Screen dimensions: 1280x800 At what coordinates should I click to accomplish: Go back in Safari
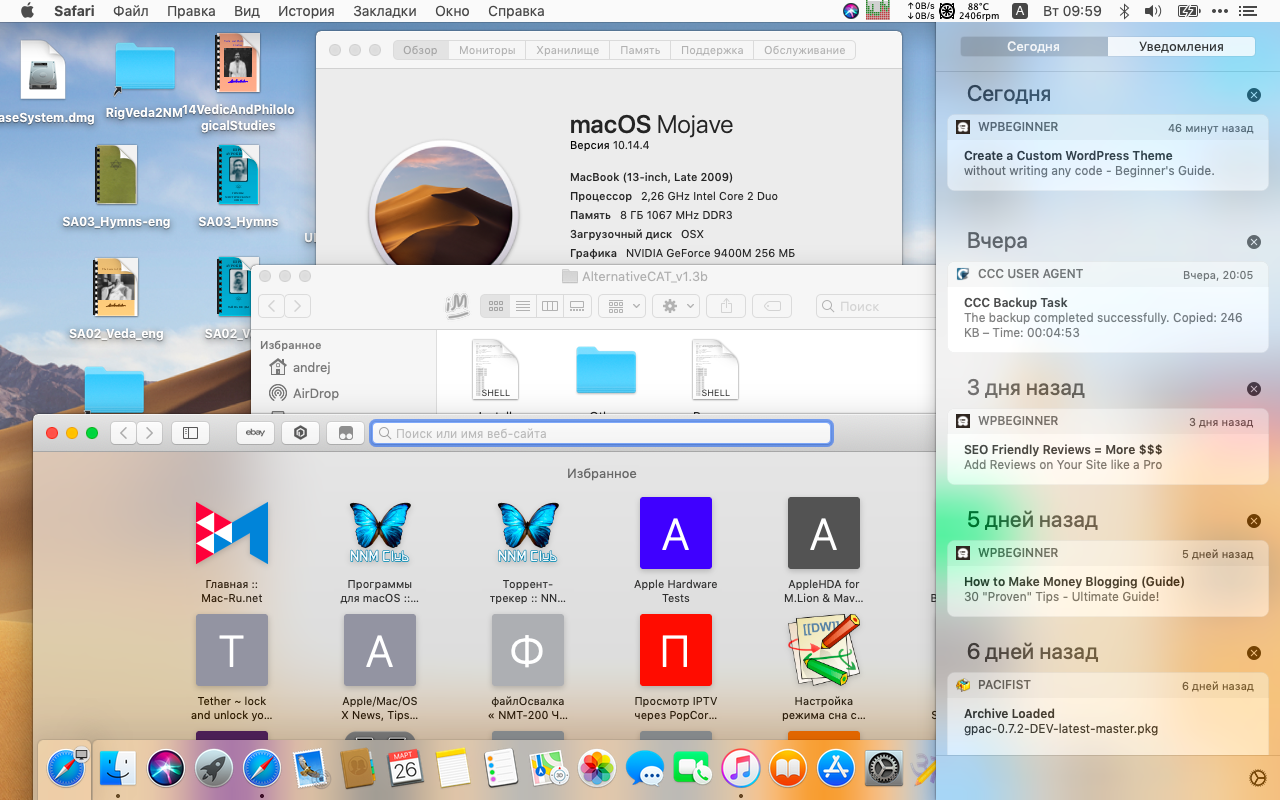123,433
